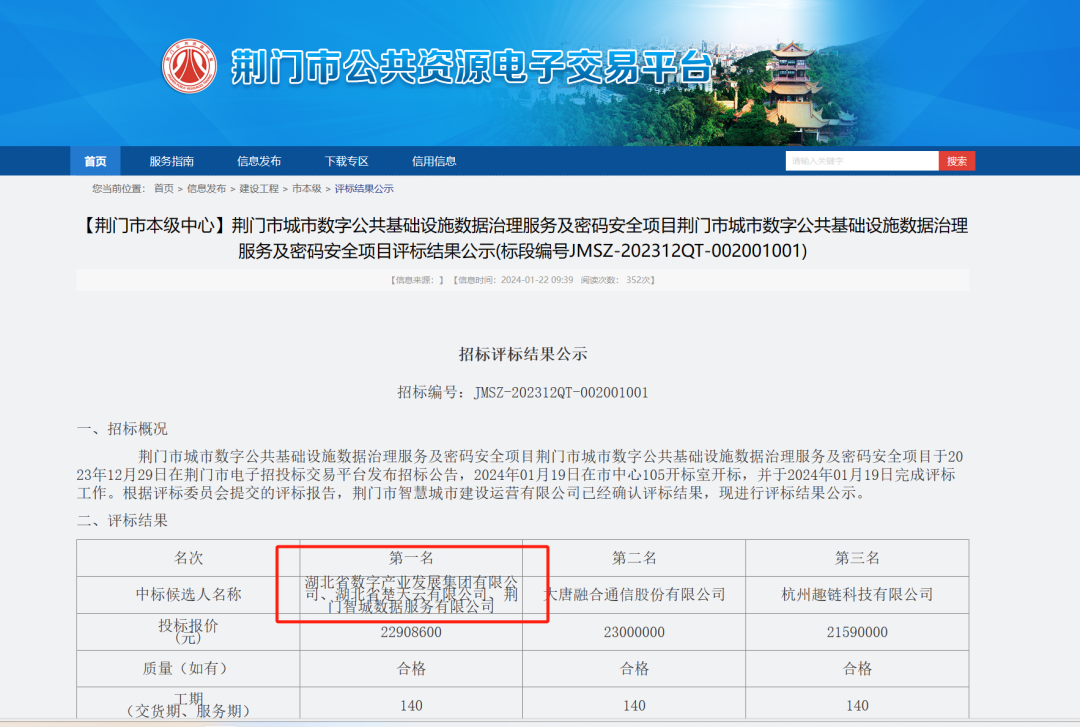Click the first-place candidate 湖北省数字产业发展集团 cell
Screen dimensions: 1080x727
(411, 595)
